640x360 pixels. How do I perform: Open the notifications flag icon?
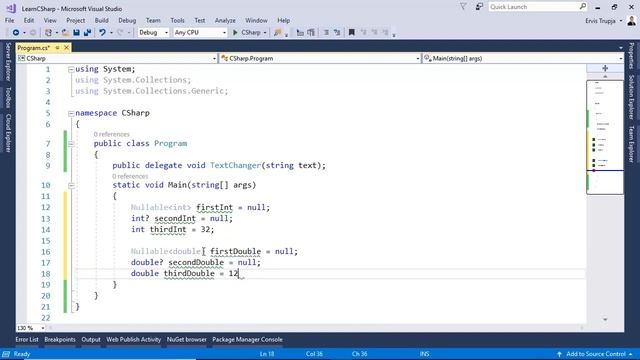pyautogui.click(x=463, y=7)
